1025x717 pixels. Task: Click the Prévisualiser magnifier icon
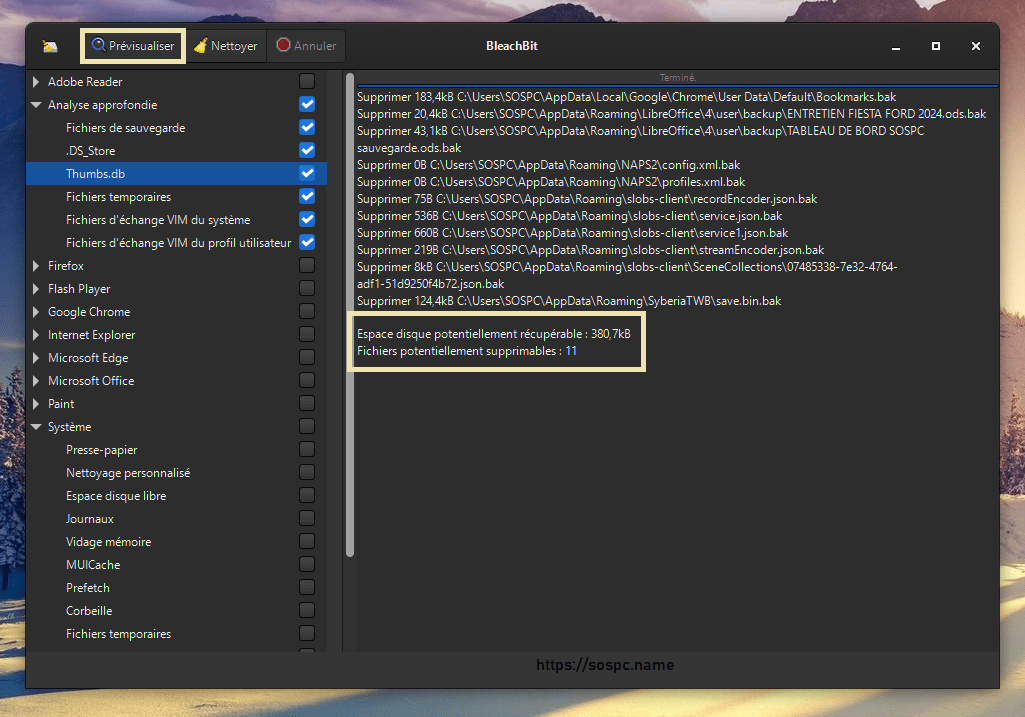[x=98, y=46]
